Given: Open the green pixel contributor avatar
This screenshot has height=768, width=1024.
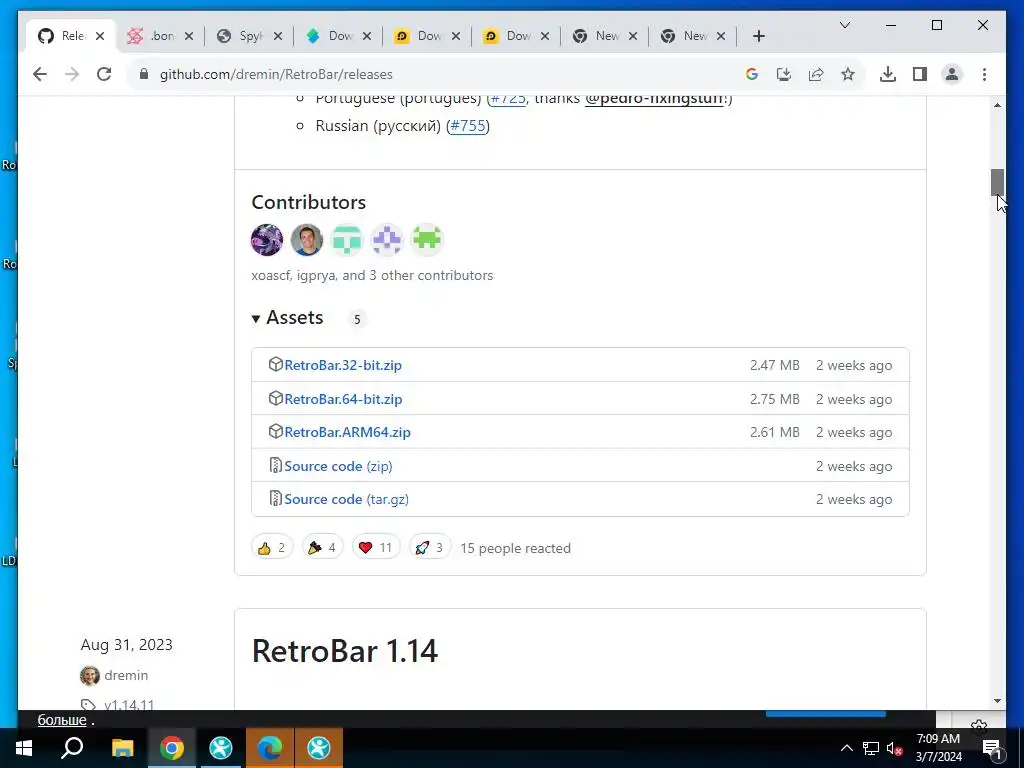Looking at the screenshot, I should 427,240.
